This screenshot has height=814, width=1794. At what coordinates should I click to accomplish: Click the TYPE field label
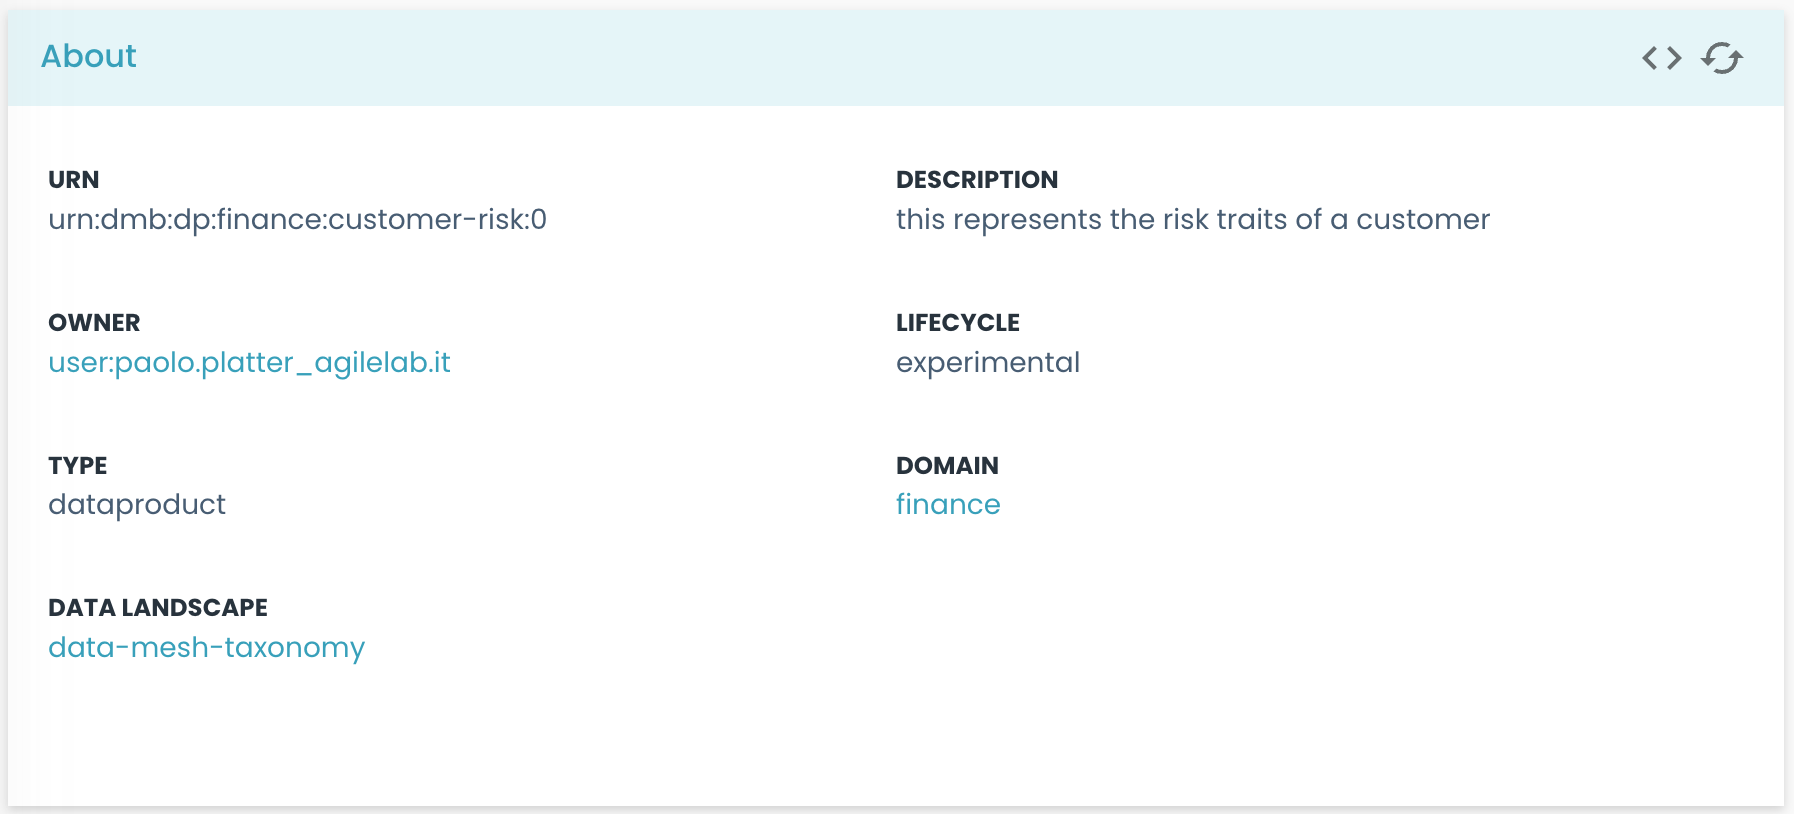coord(77,466)
